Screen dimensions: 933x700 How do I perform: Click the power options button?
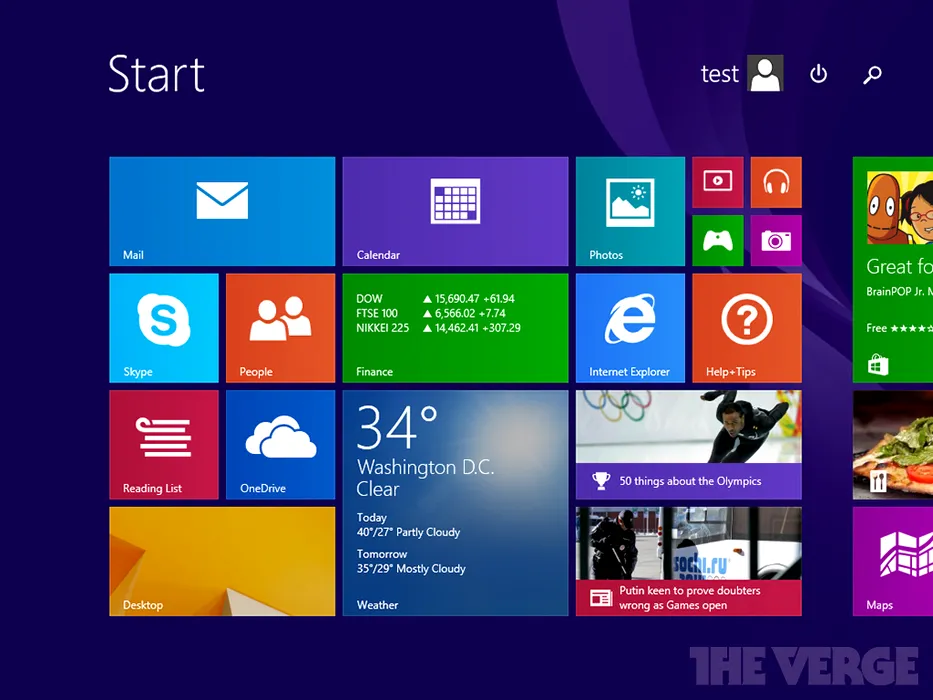[818, 74]
